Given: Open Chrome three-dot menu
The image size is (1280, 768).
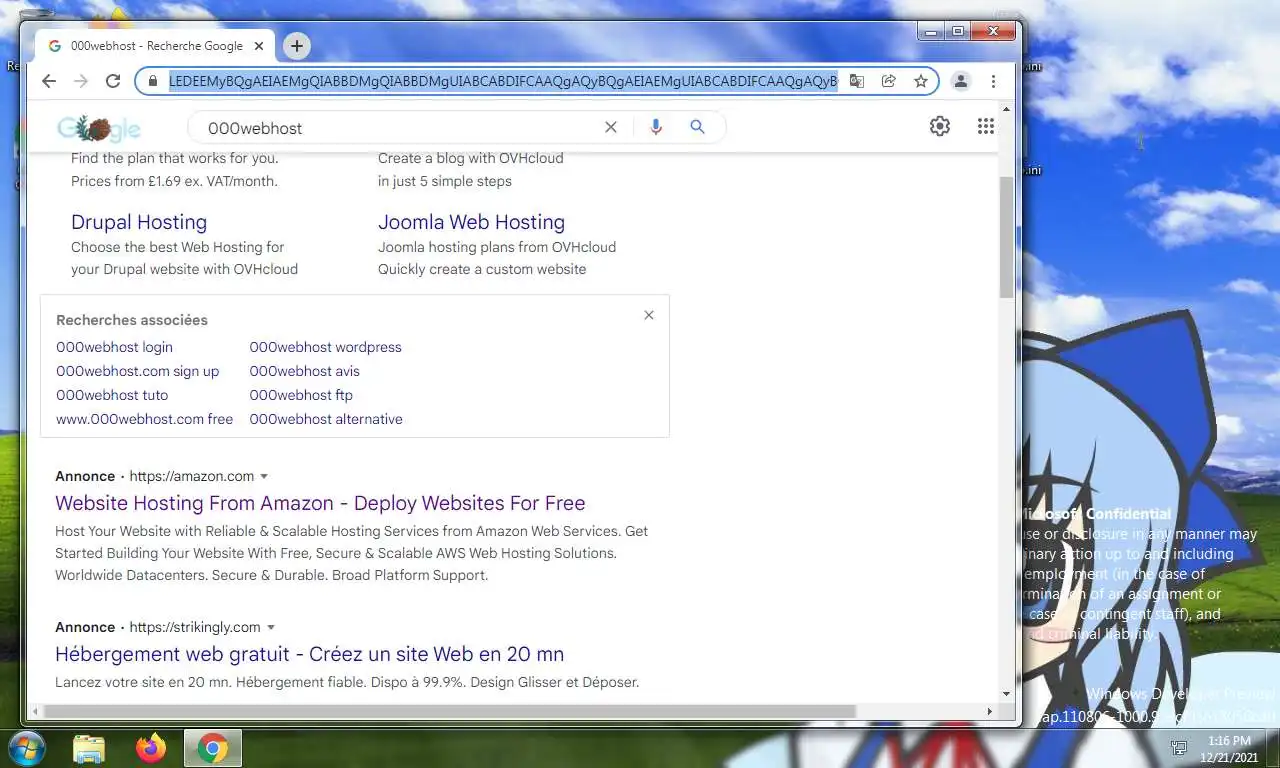Looking at the screenshot, I should 993,81.
